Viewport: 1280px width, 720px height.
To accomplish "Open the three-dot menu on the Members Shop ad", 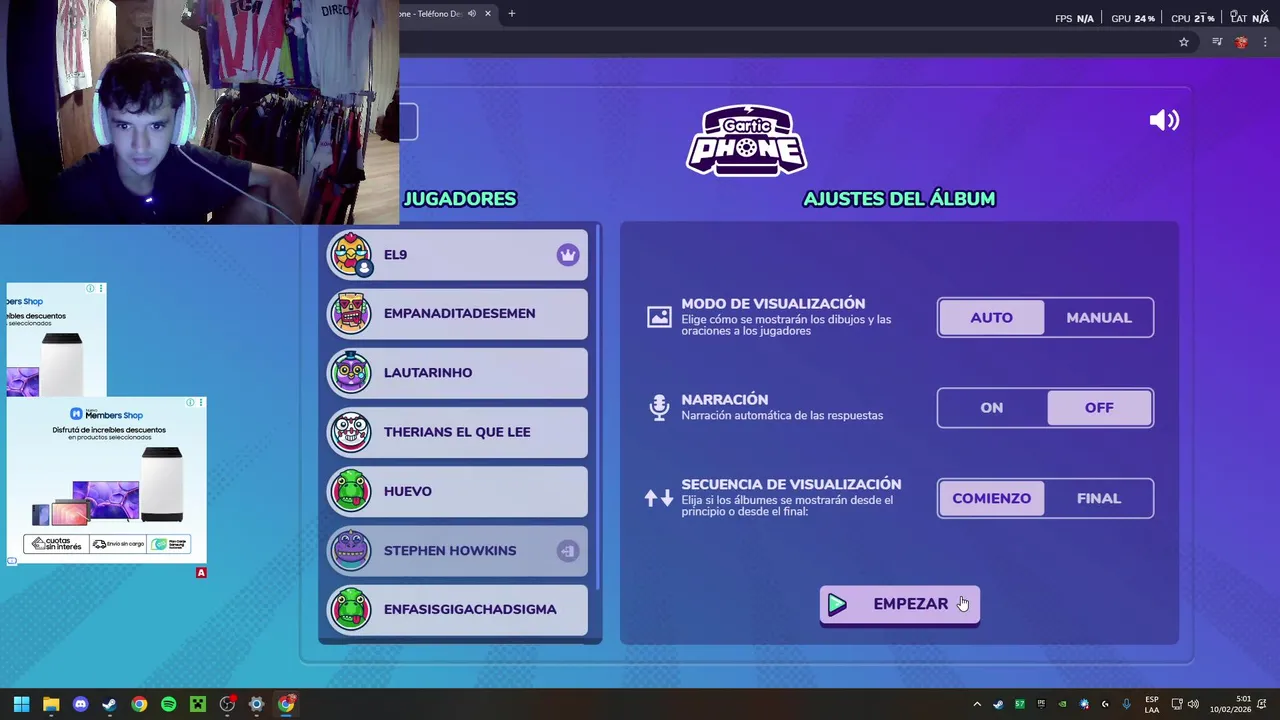I will [x=201, y=403].
